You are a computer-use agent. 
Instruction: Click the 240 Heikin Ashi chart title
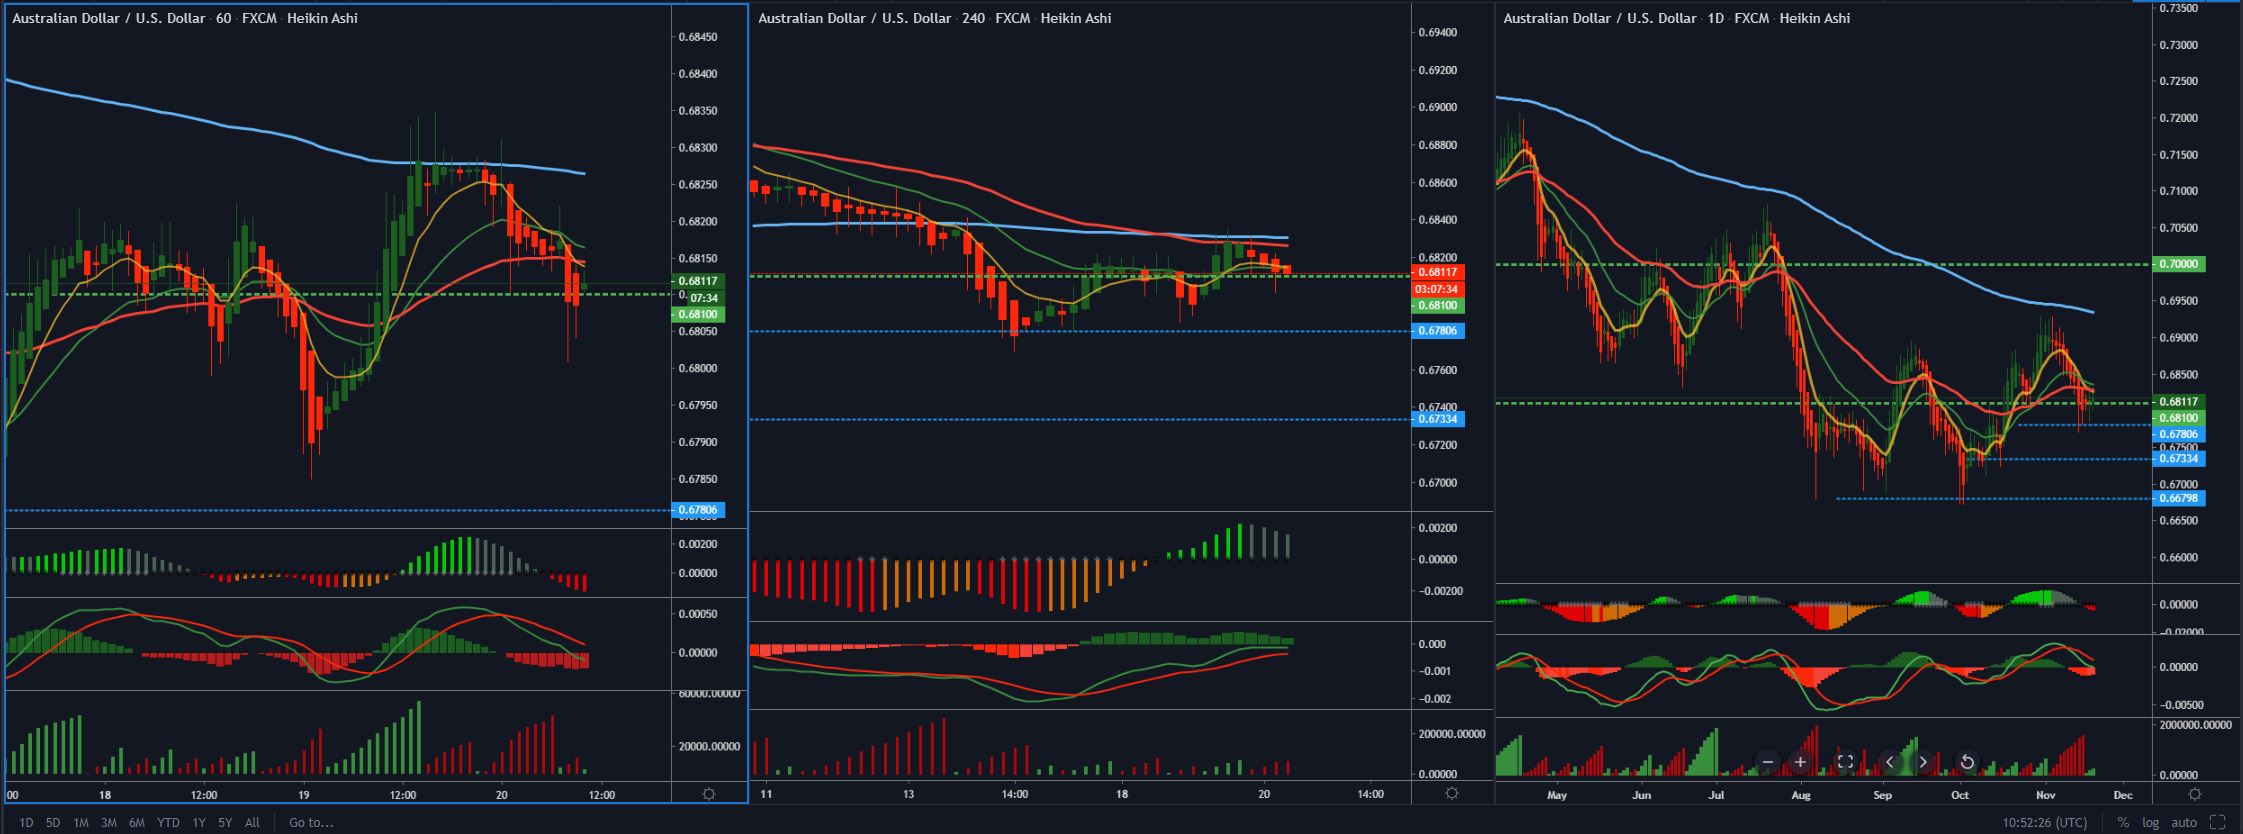[934, 18]
